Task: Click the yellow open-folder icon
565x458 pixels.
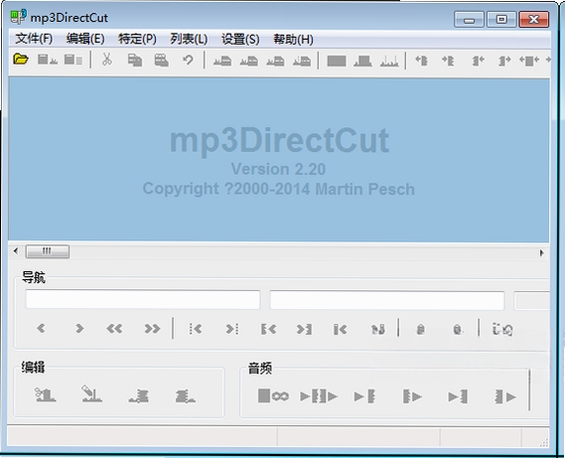Action: tap(21, 59)
